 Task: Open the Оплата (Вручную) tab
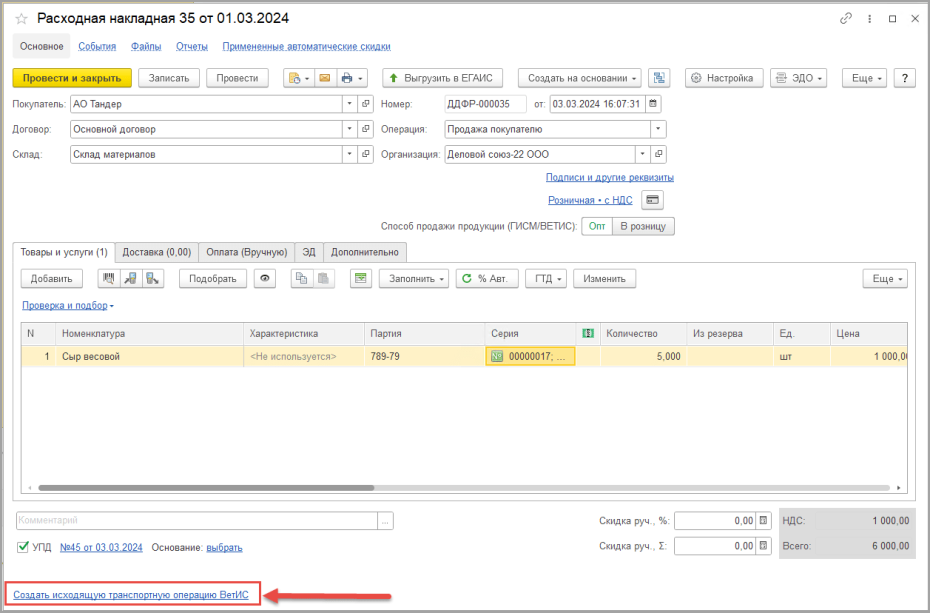pyautogui.click(x=247, y=253)
